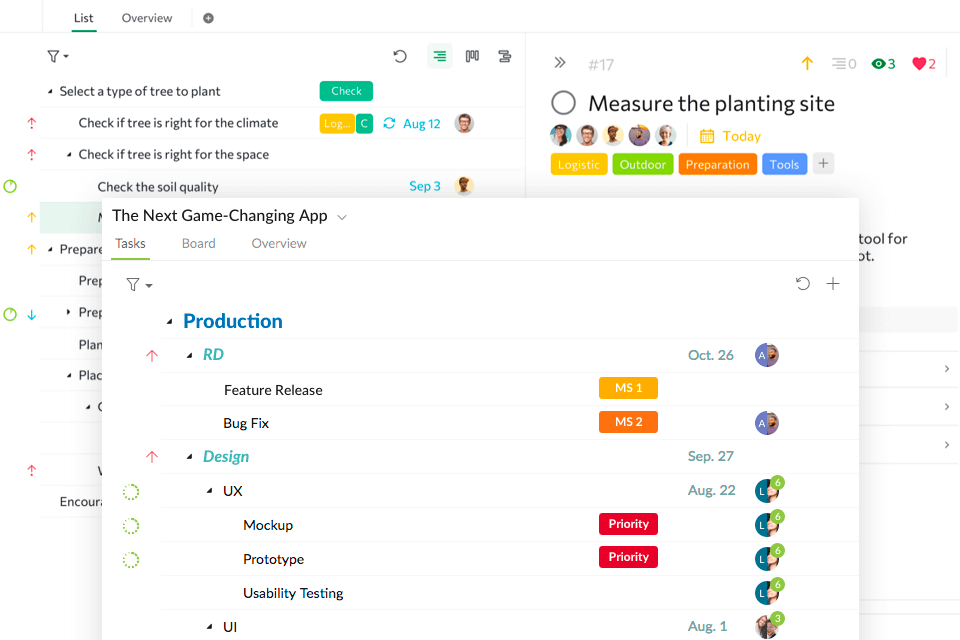Viewport: 960px width, 640px height.
Task: Open the Usability Testing task row
Action: coord(293,593)
